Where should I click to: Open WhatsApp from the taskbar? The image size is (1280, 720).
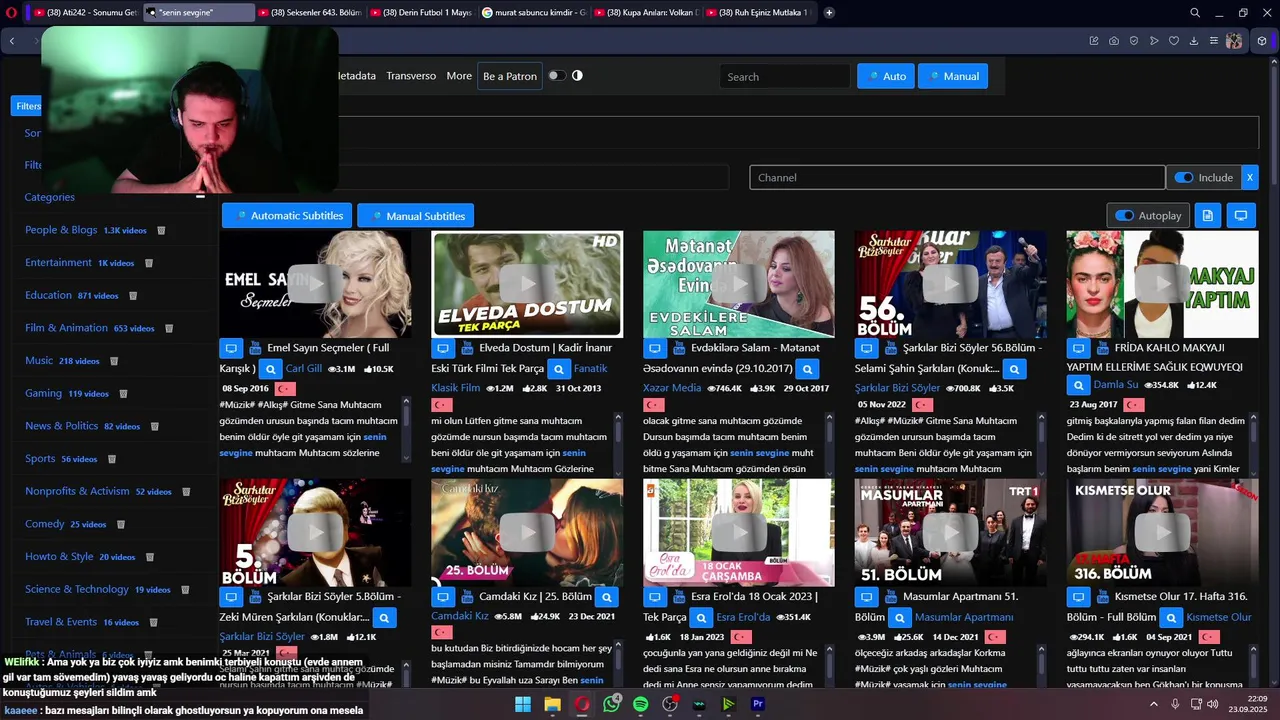[x=611, y=704]
